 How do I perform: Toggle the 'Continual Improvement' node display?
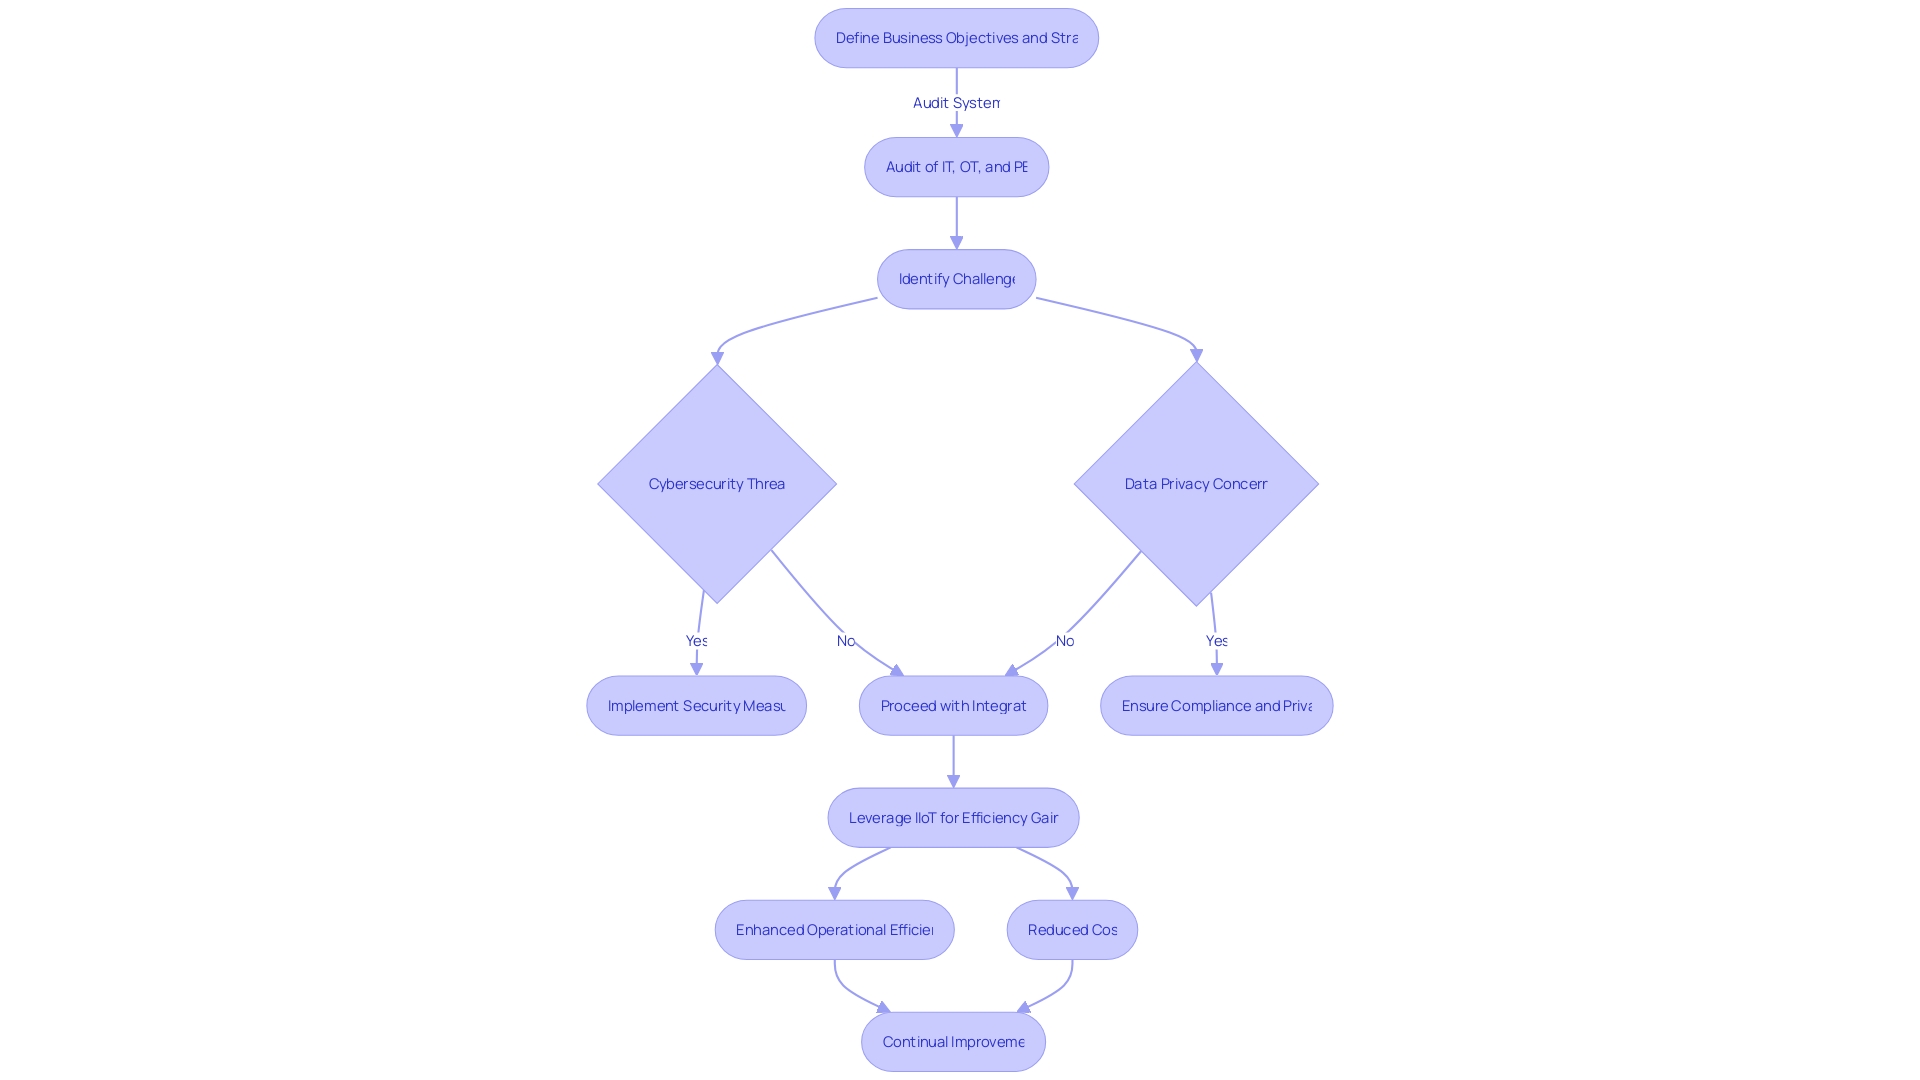click(953, 1042)
